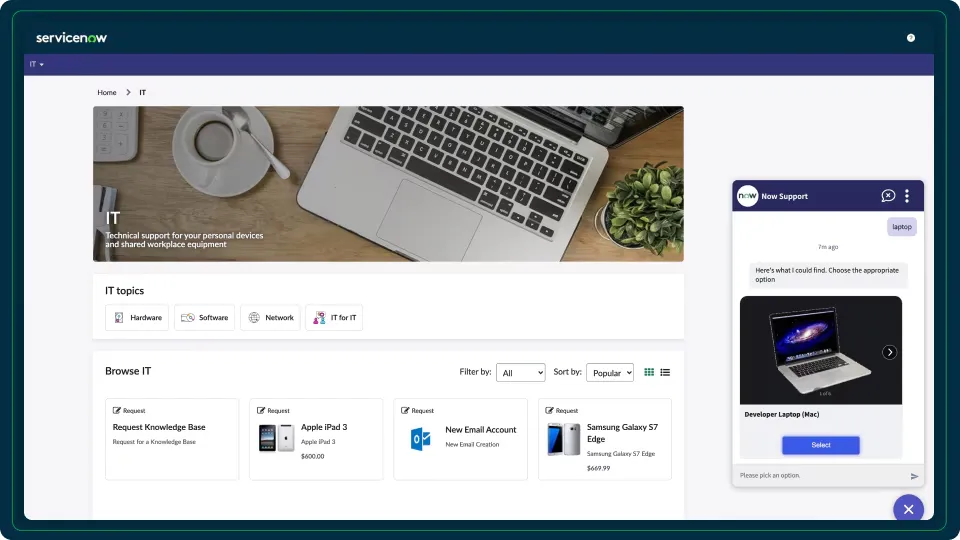This screenshot has width=960, height=540.
Task: Go to Home breadcrumb link
Action: 107,92
